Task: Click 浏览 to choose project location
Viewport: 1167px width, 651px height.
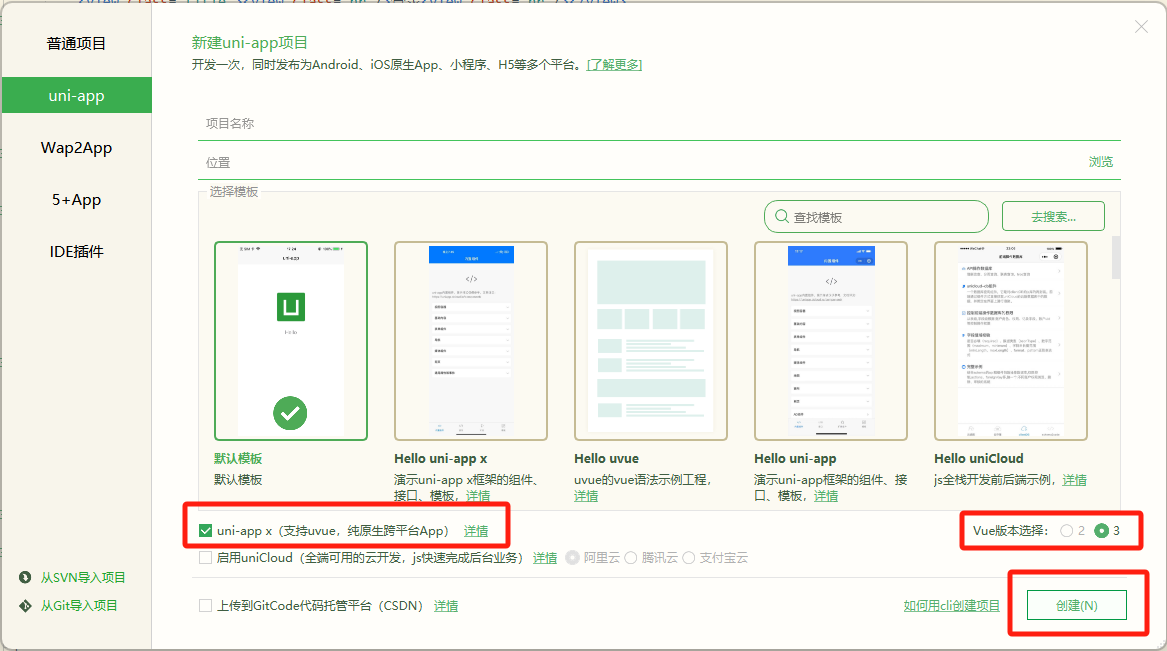Action: (x=1101, y=161)
